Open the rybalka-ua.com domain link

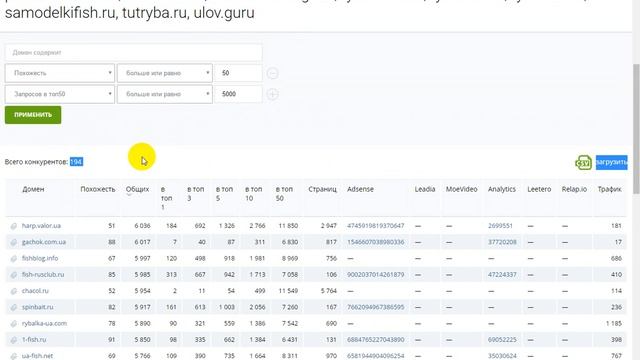(44, 323)
